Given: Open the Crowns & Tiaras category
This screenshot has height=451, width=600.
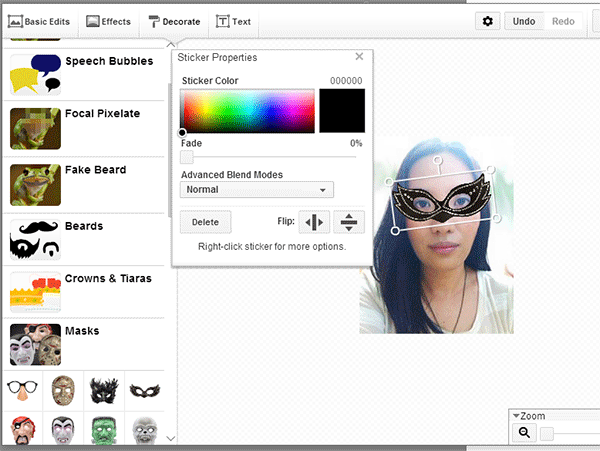Looking at the screenshot, I should click(x=83, y=292).
